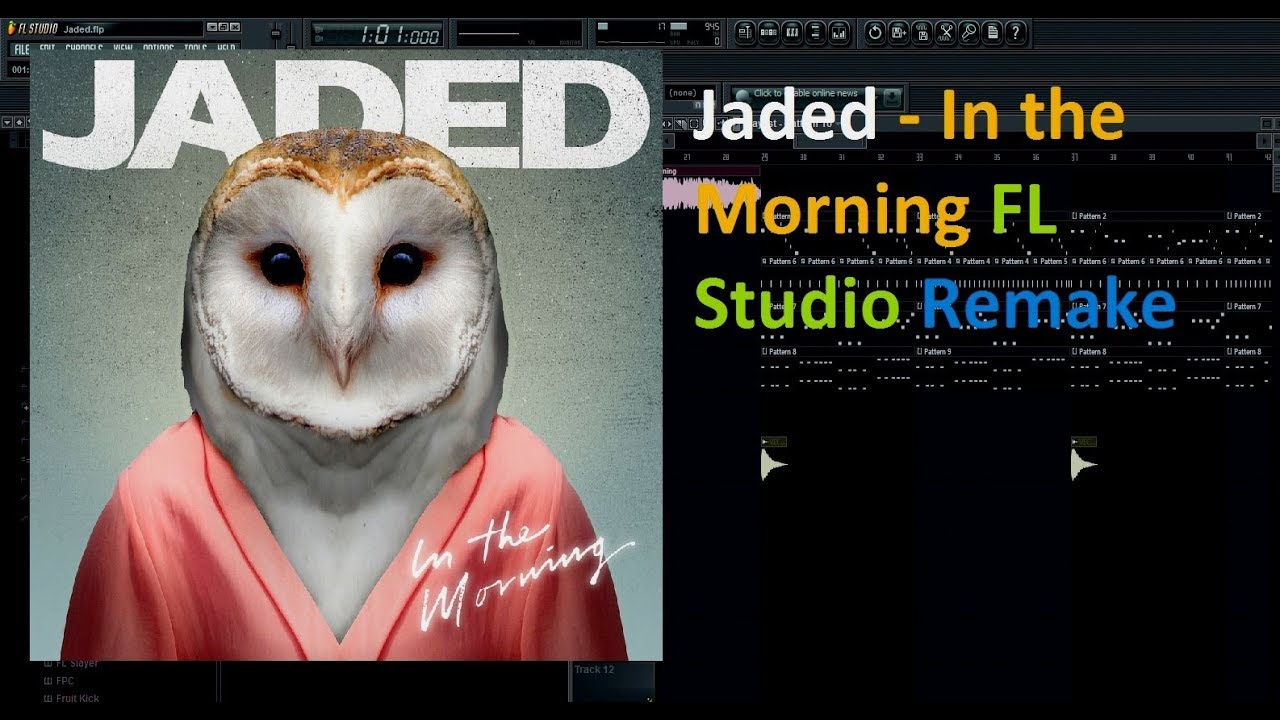Select FL Slayer in the browser list
This screenshot has height=720, width=1280.
coord(77,664)
